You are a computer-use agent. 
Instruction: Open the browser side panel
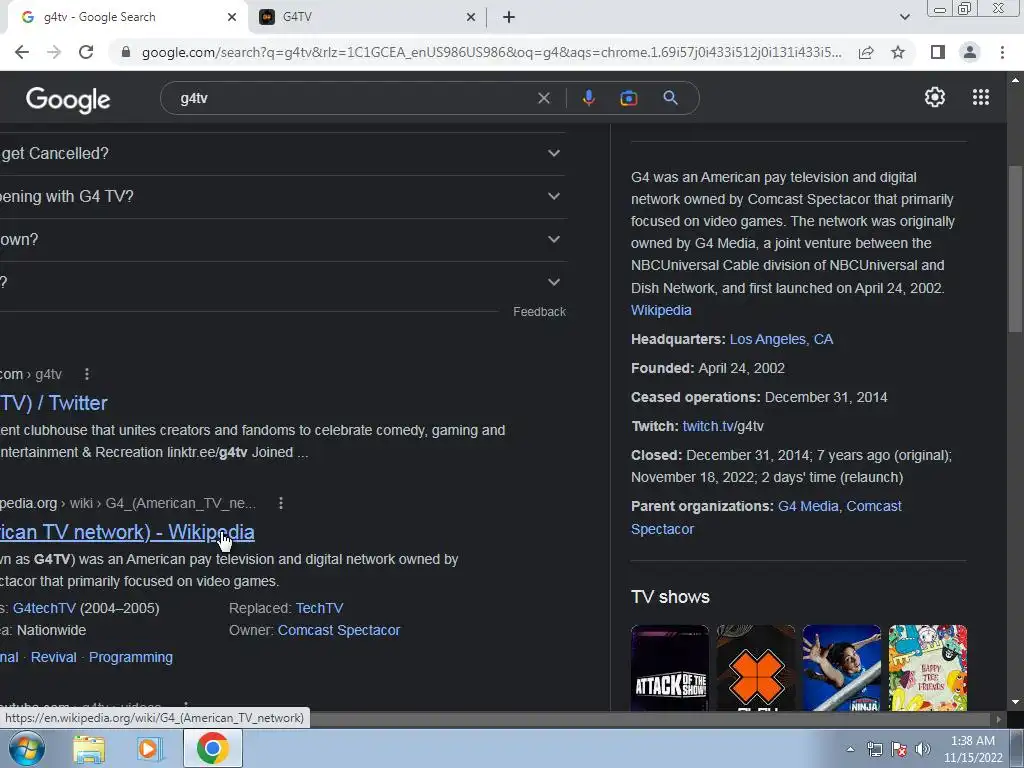pos(938,52)
